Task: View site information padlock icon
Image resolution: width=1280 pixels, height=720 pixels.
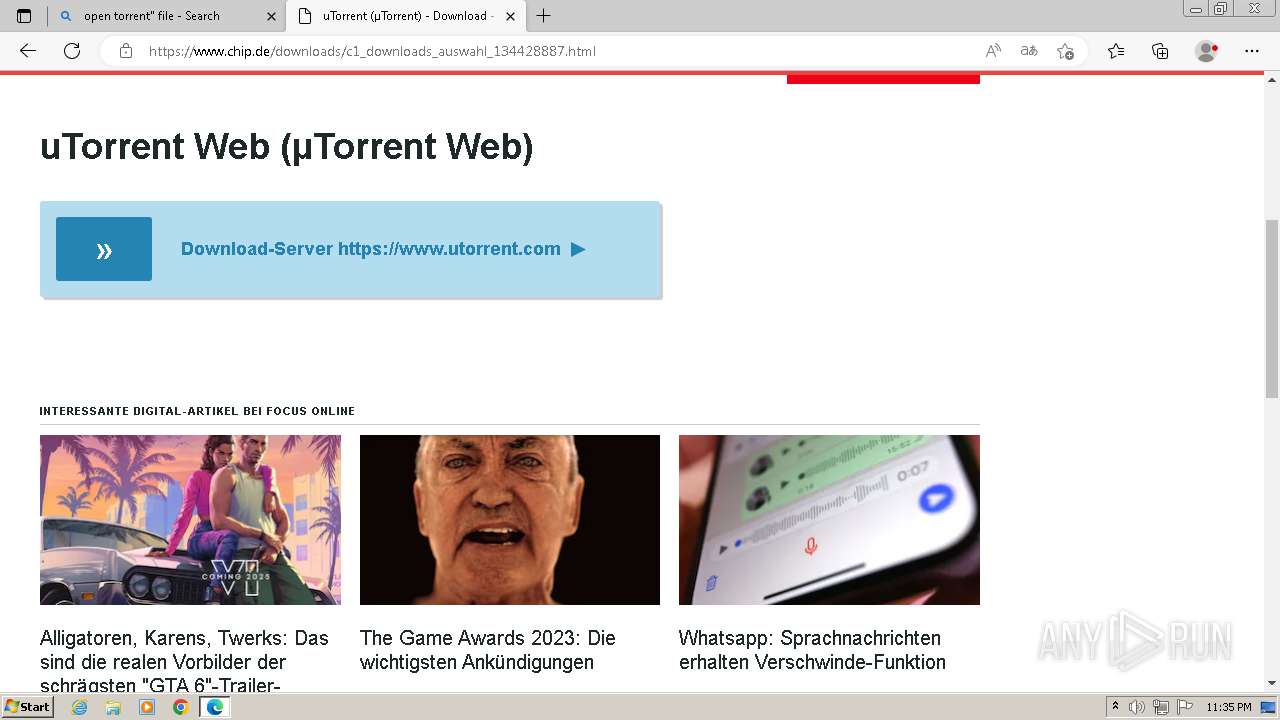Action: pyautogui.click(x=126, y=51)
